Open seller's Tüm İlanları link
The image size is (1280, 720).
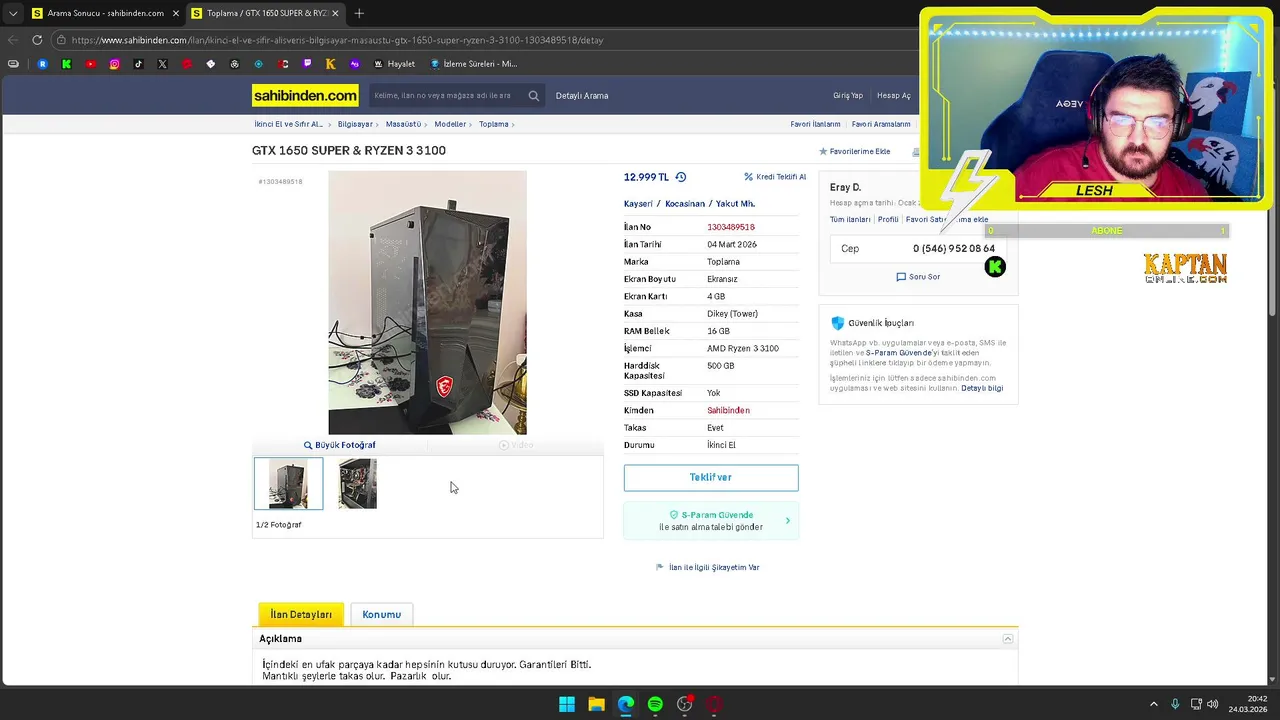(850, 219)
